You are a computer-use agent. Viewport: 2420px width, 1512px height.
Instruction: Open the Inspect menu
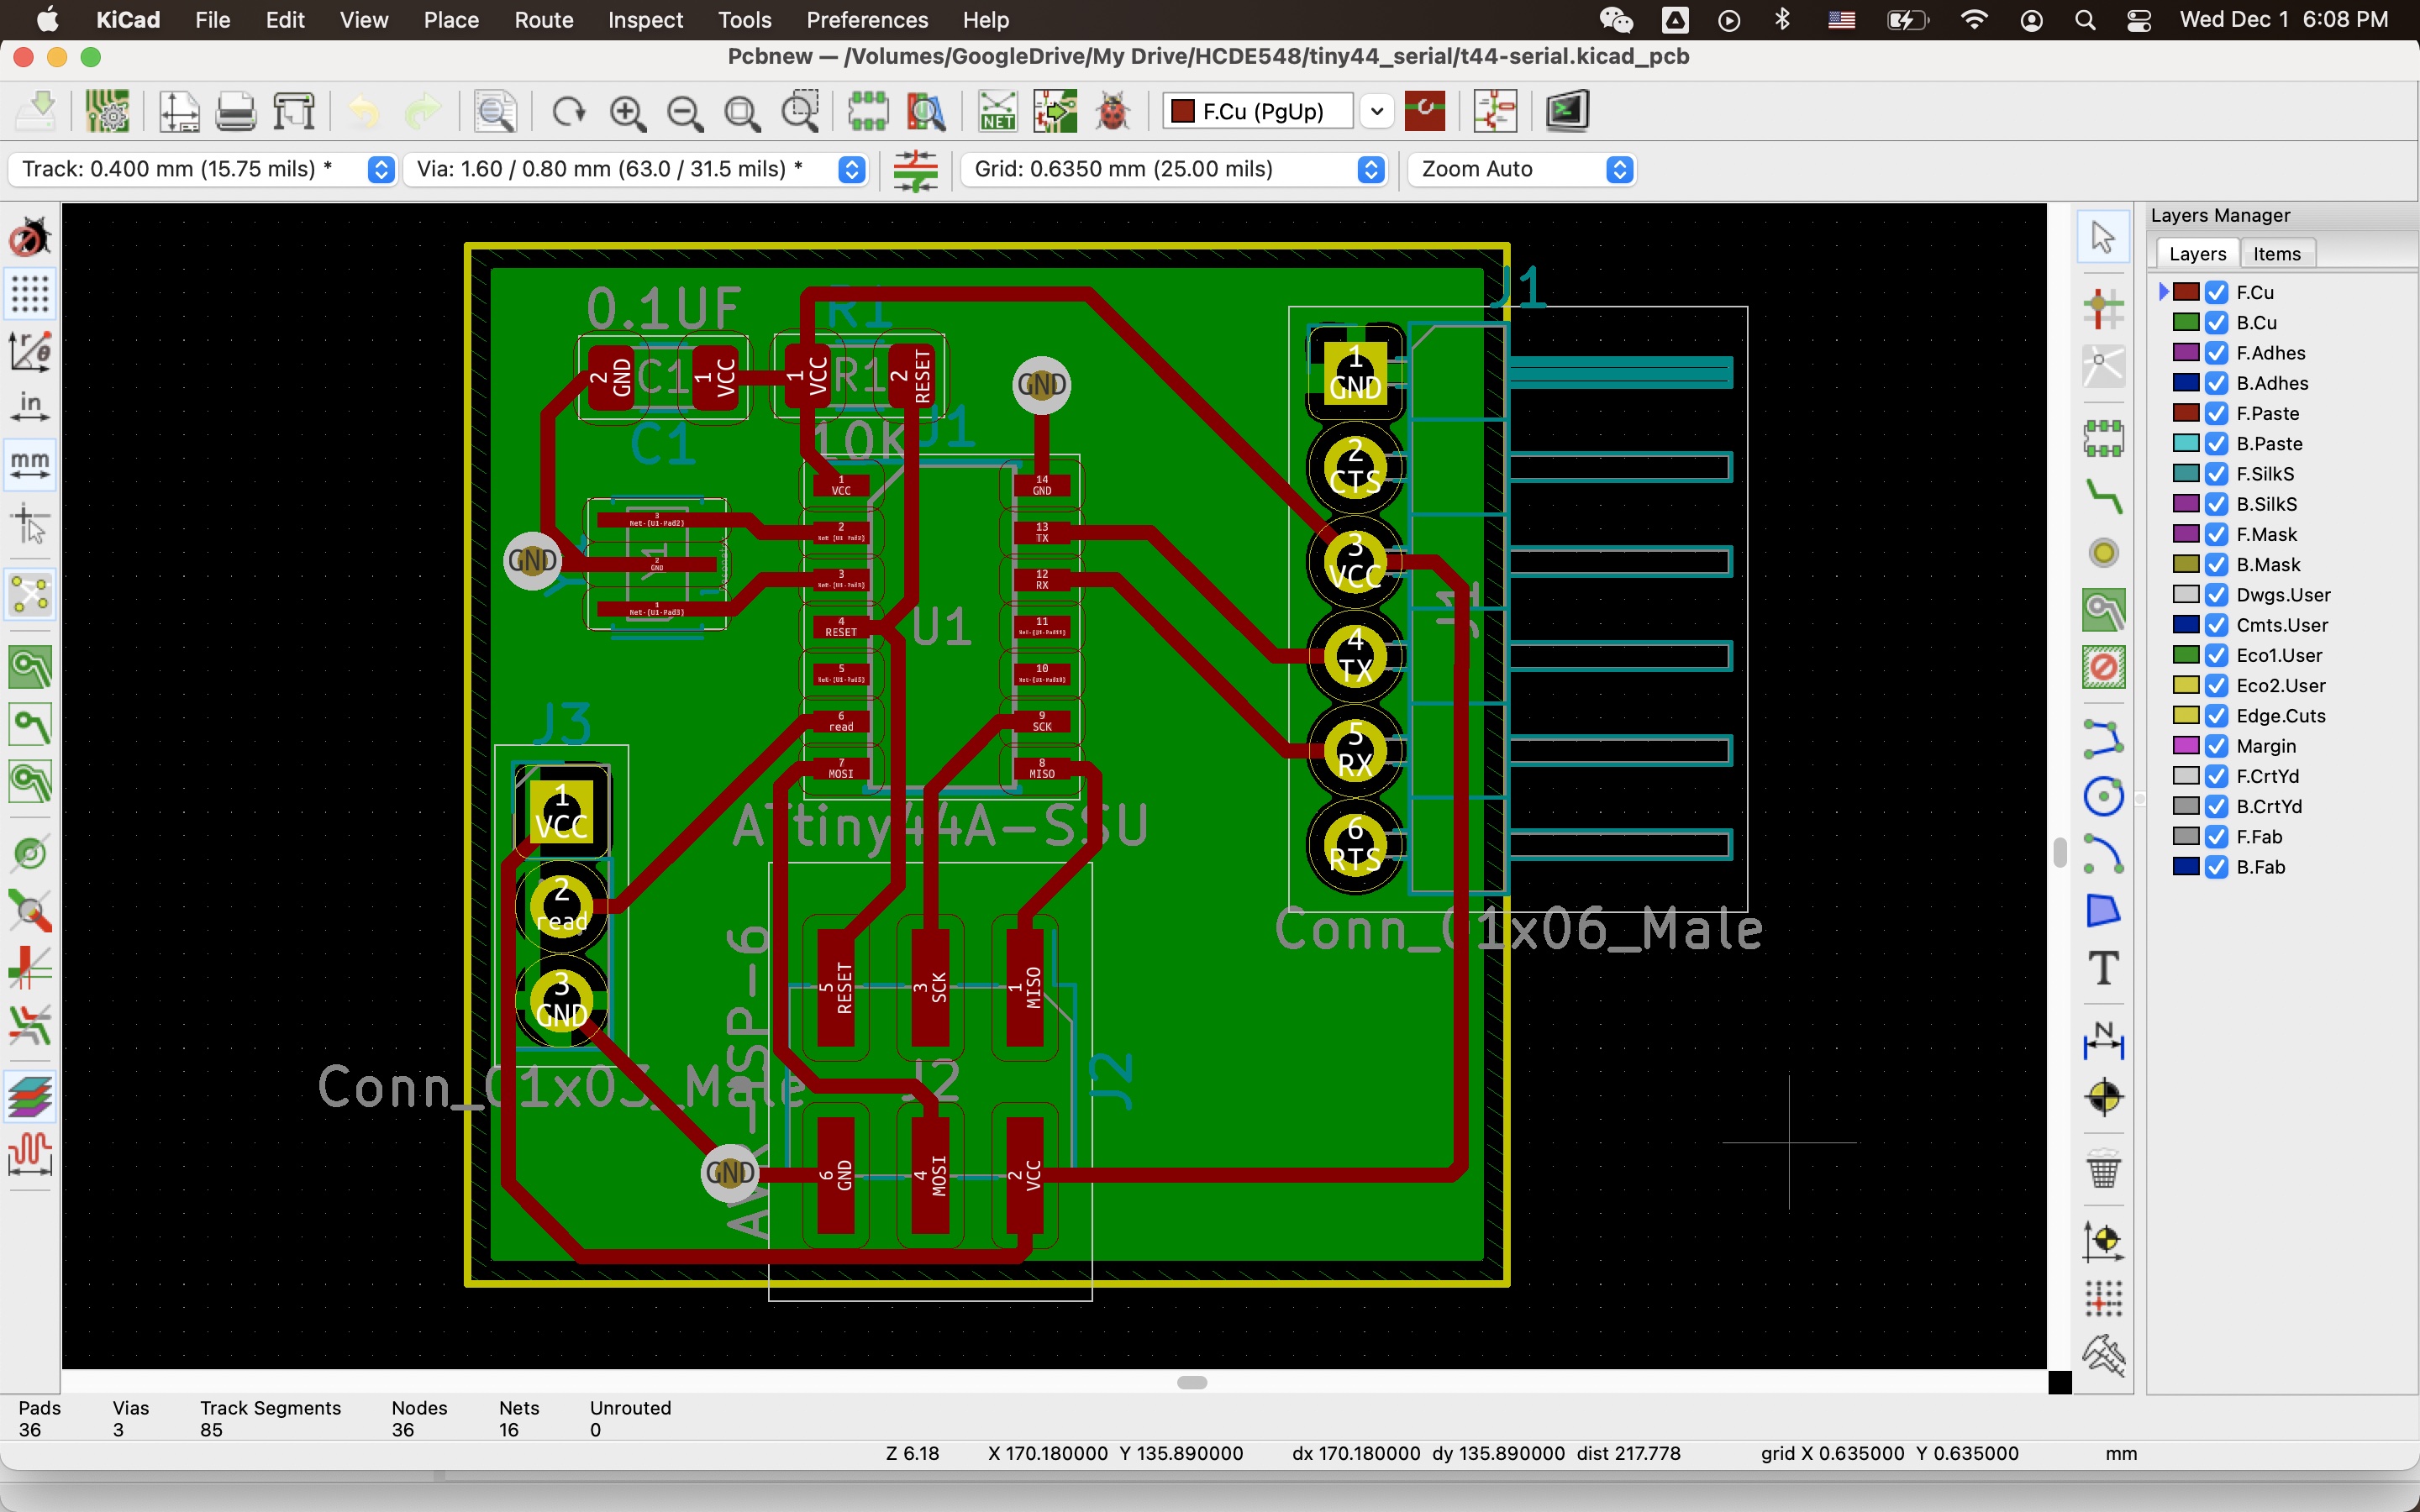[645, 20]
